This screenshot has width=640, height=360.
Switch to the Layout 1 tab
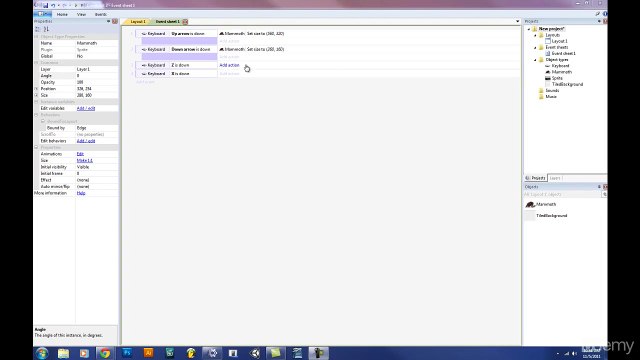138,22
